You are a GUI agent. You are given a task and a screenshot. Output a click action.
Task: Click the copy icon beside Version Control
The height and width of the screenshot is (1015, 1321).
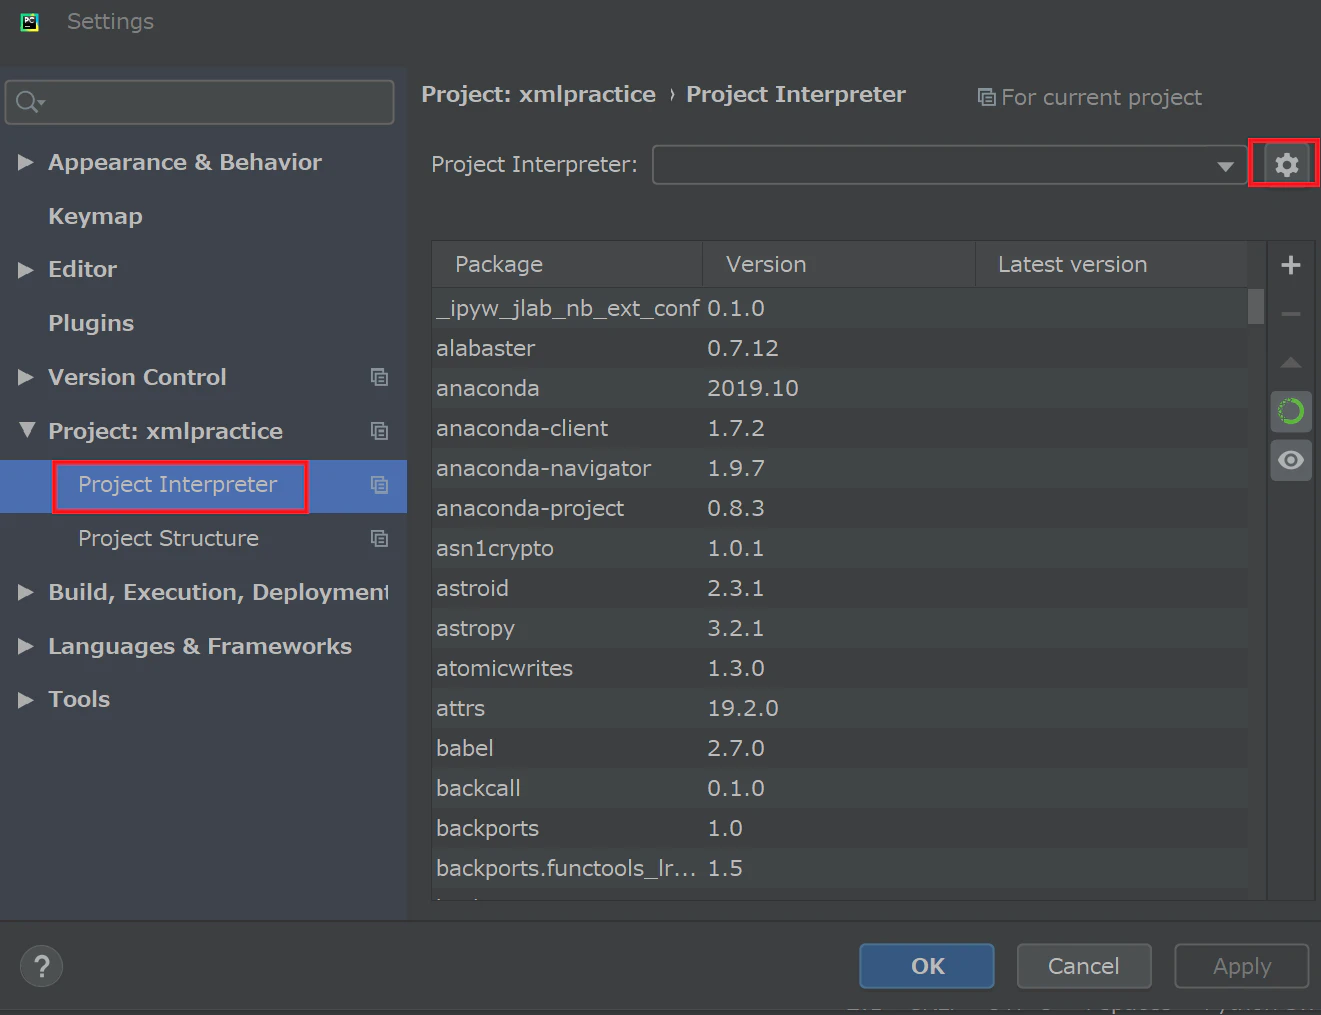pyautogui.click(x=379, y=377)
